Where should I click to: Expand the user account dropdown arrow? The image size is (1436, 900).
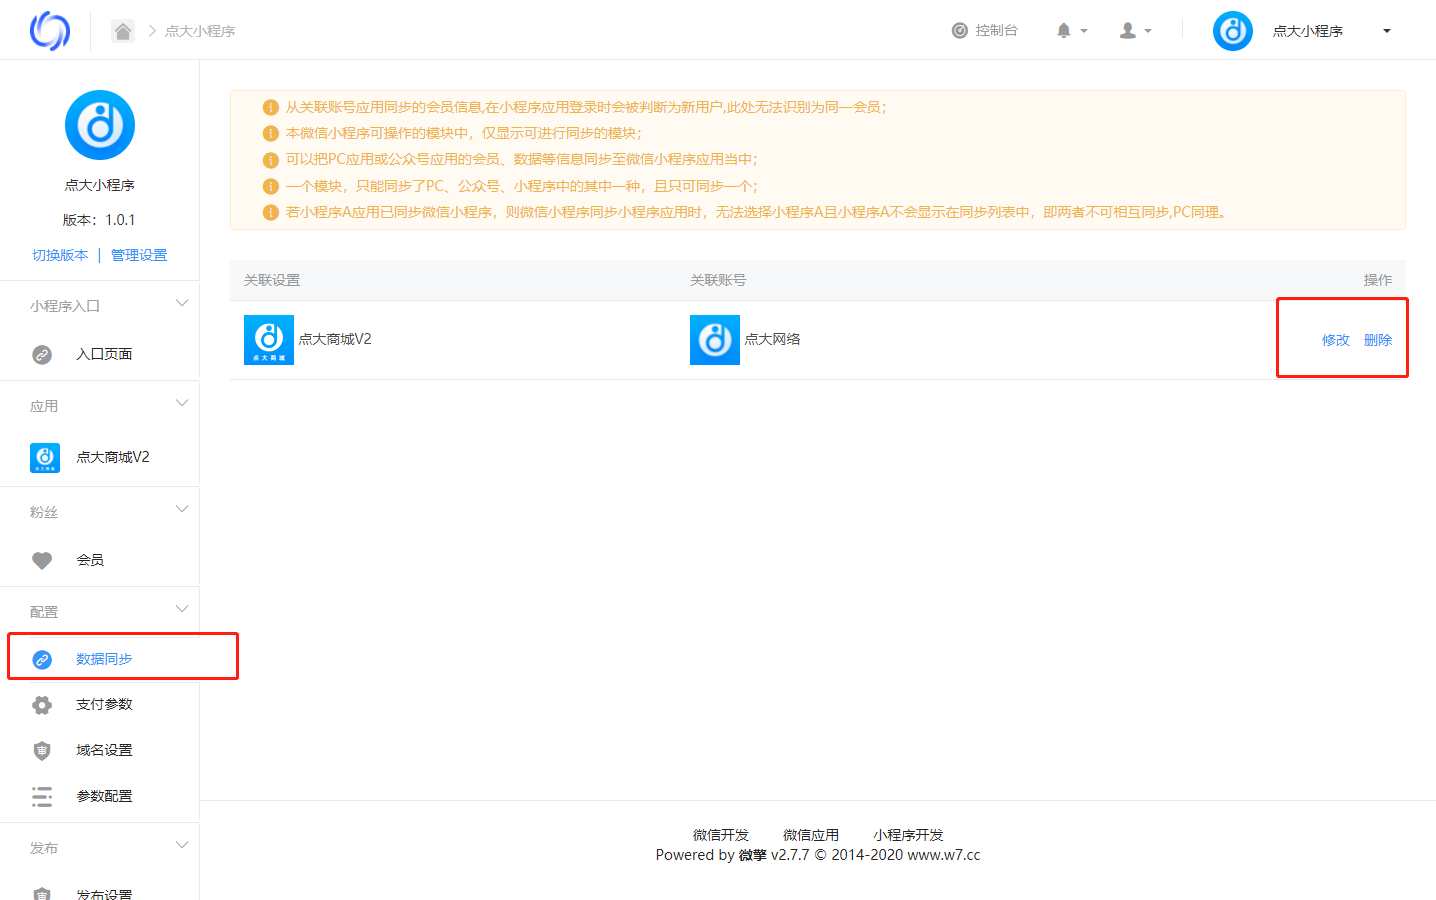point(1148,31)
